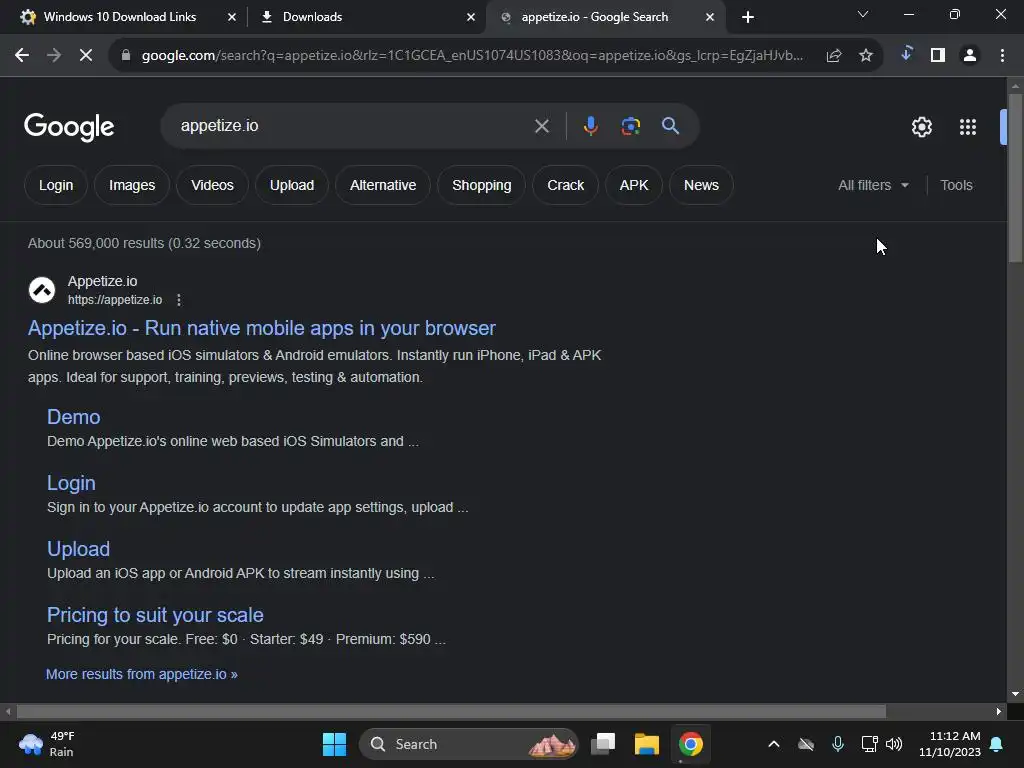This screenshot has height=768, width=1024.
Task: Click the https://appetize.io URL text
Action: pyautogui.click(x=115, y=300)
